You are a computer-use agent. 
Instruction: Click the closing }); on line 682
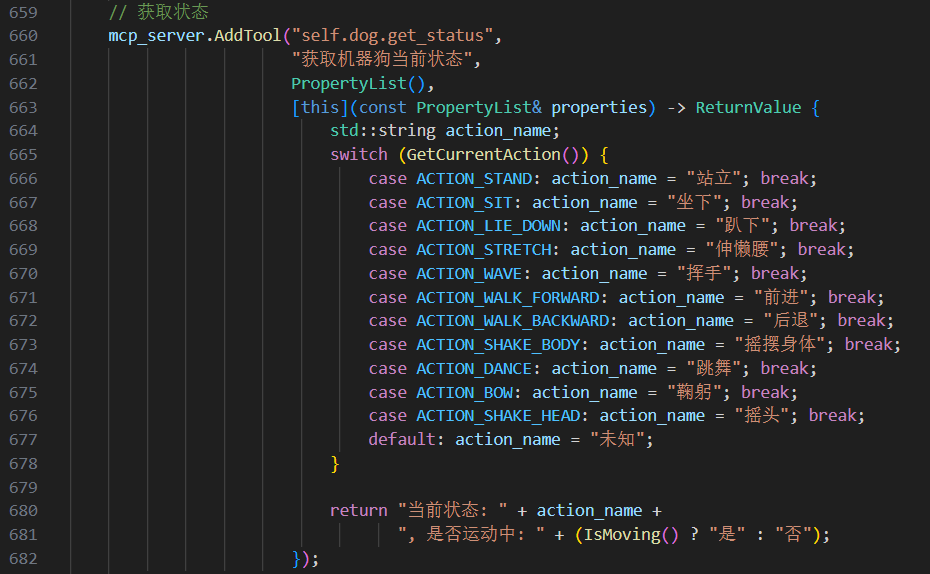coord(305,558)
